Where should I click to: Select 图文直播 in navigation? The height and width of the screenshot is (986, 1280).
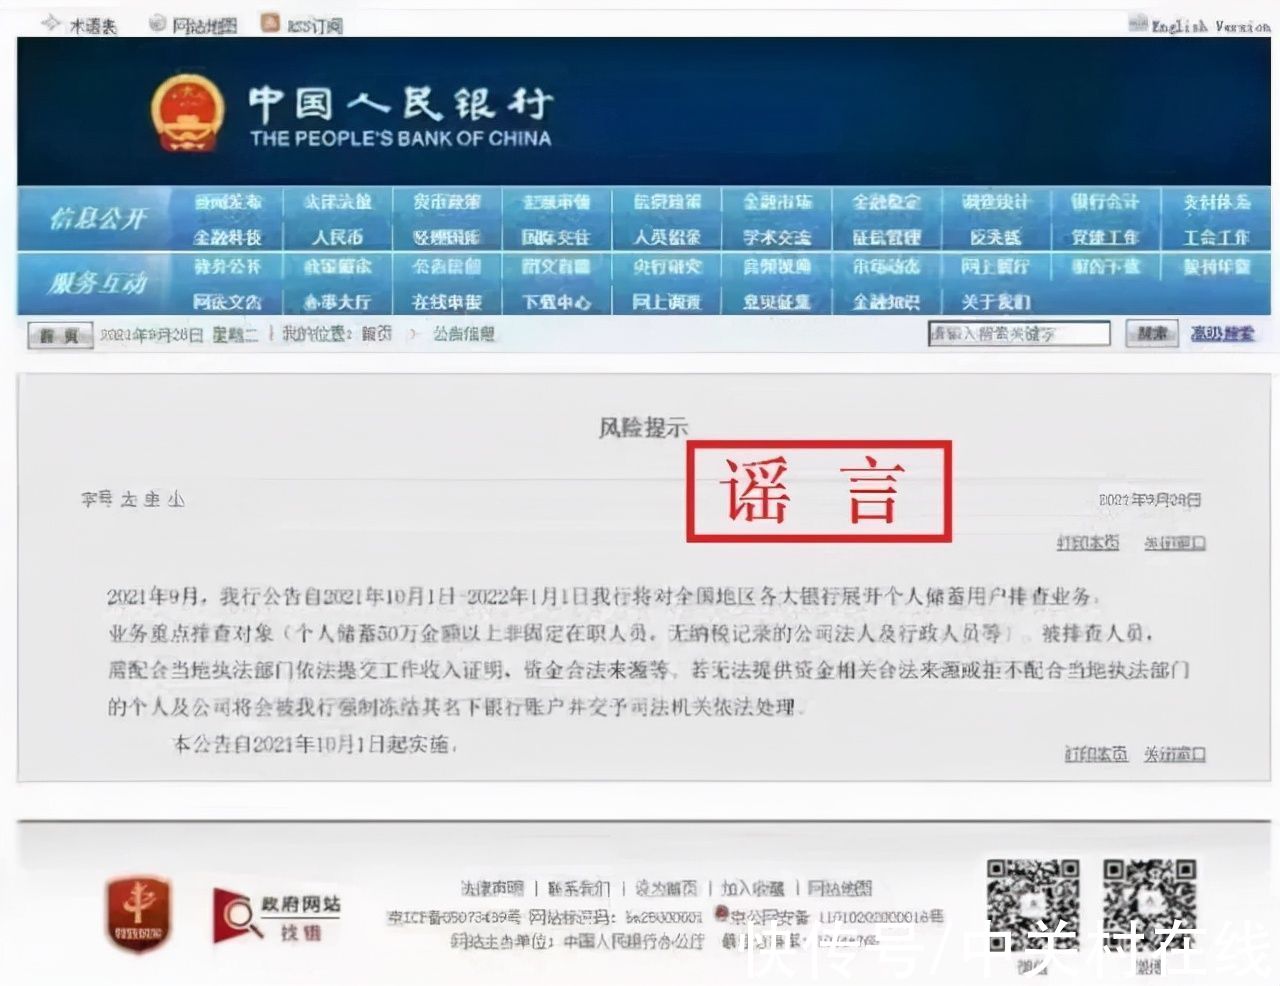pos(557,267)
